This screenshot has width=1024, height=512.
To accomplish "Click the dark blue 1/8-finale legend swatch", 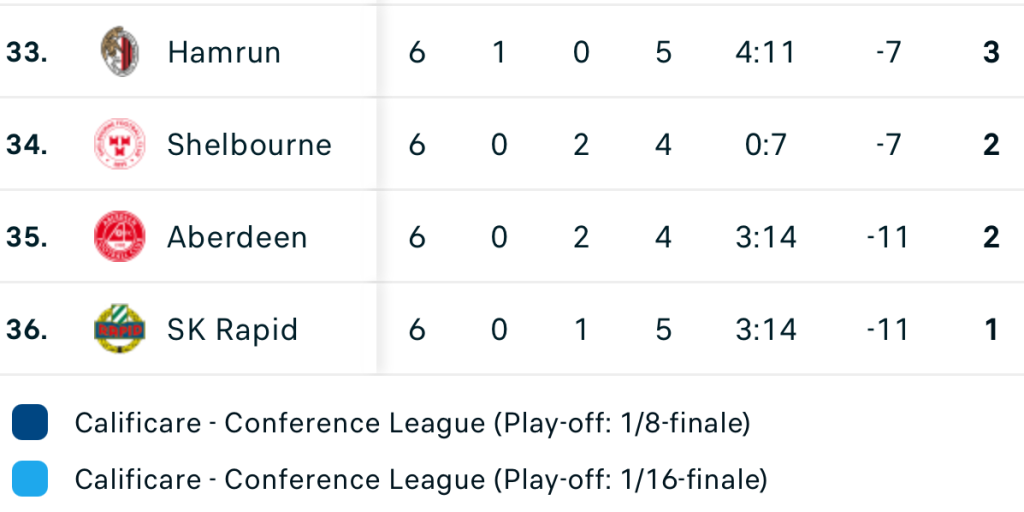I will 30,424.
